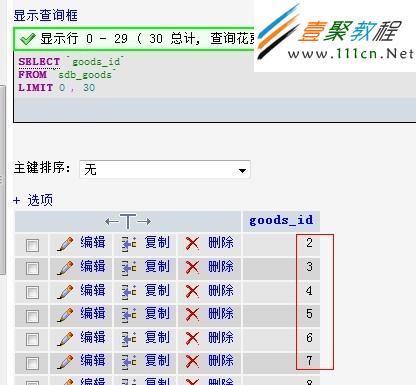The image size is (416, 385).
Task: Click the red X delete icon in row 2
Action: pyautogui.click(x=192, y=244)
